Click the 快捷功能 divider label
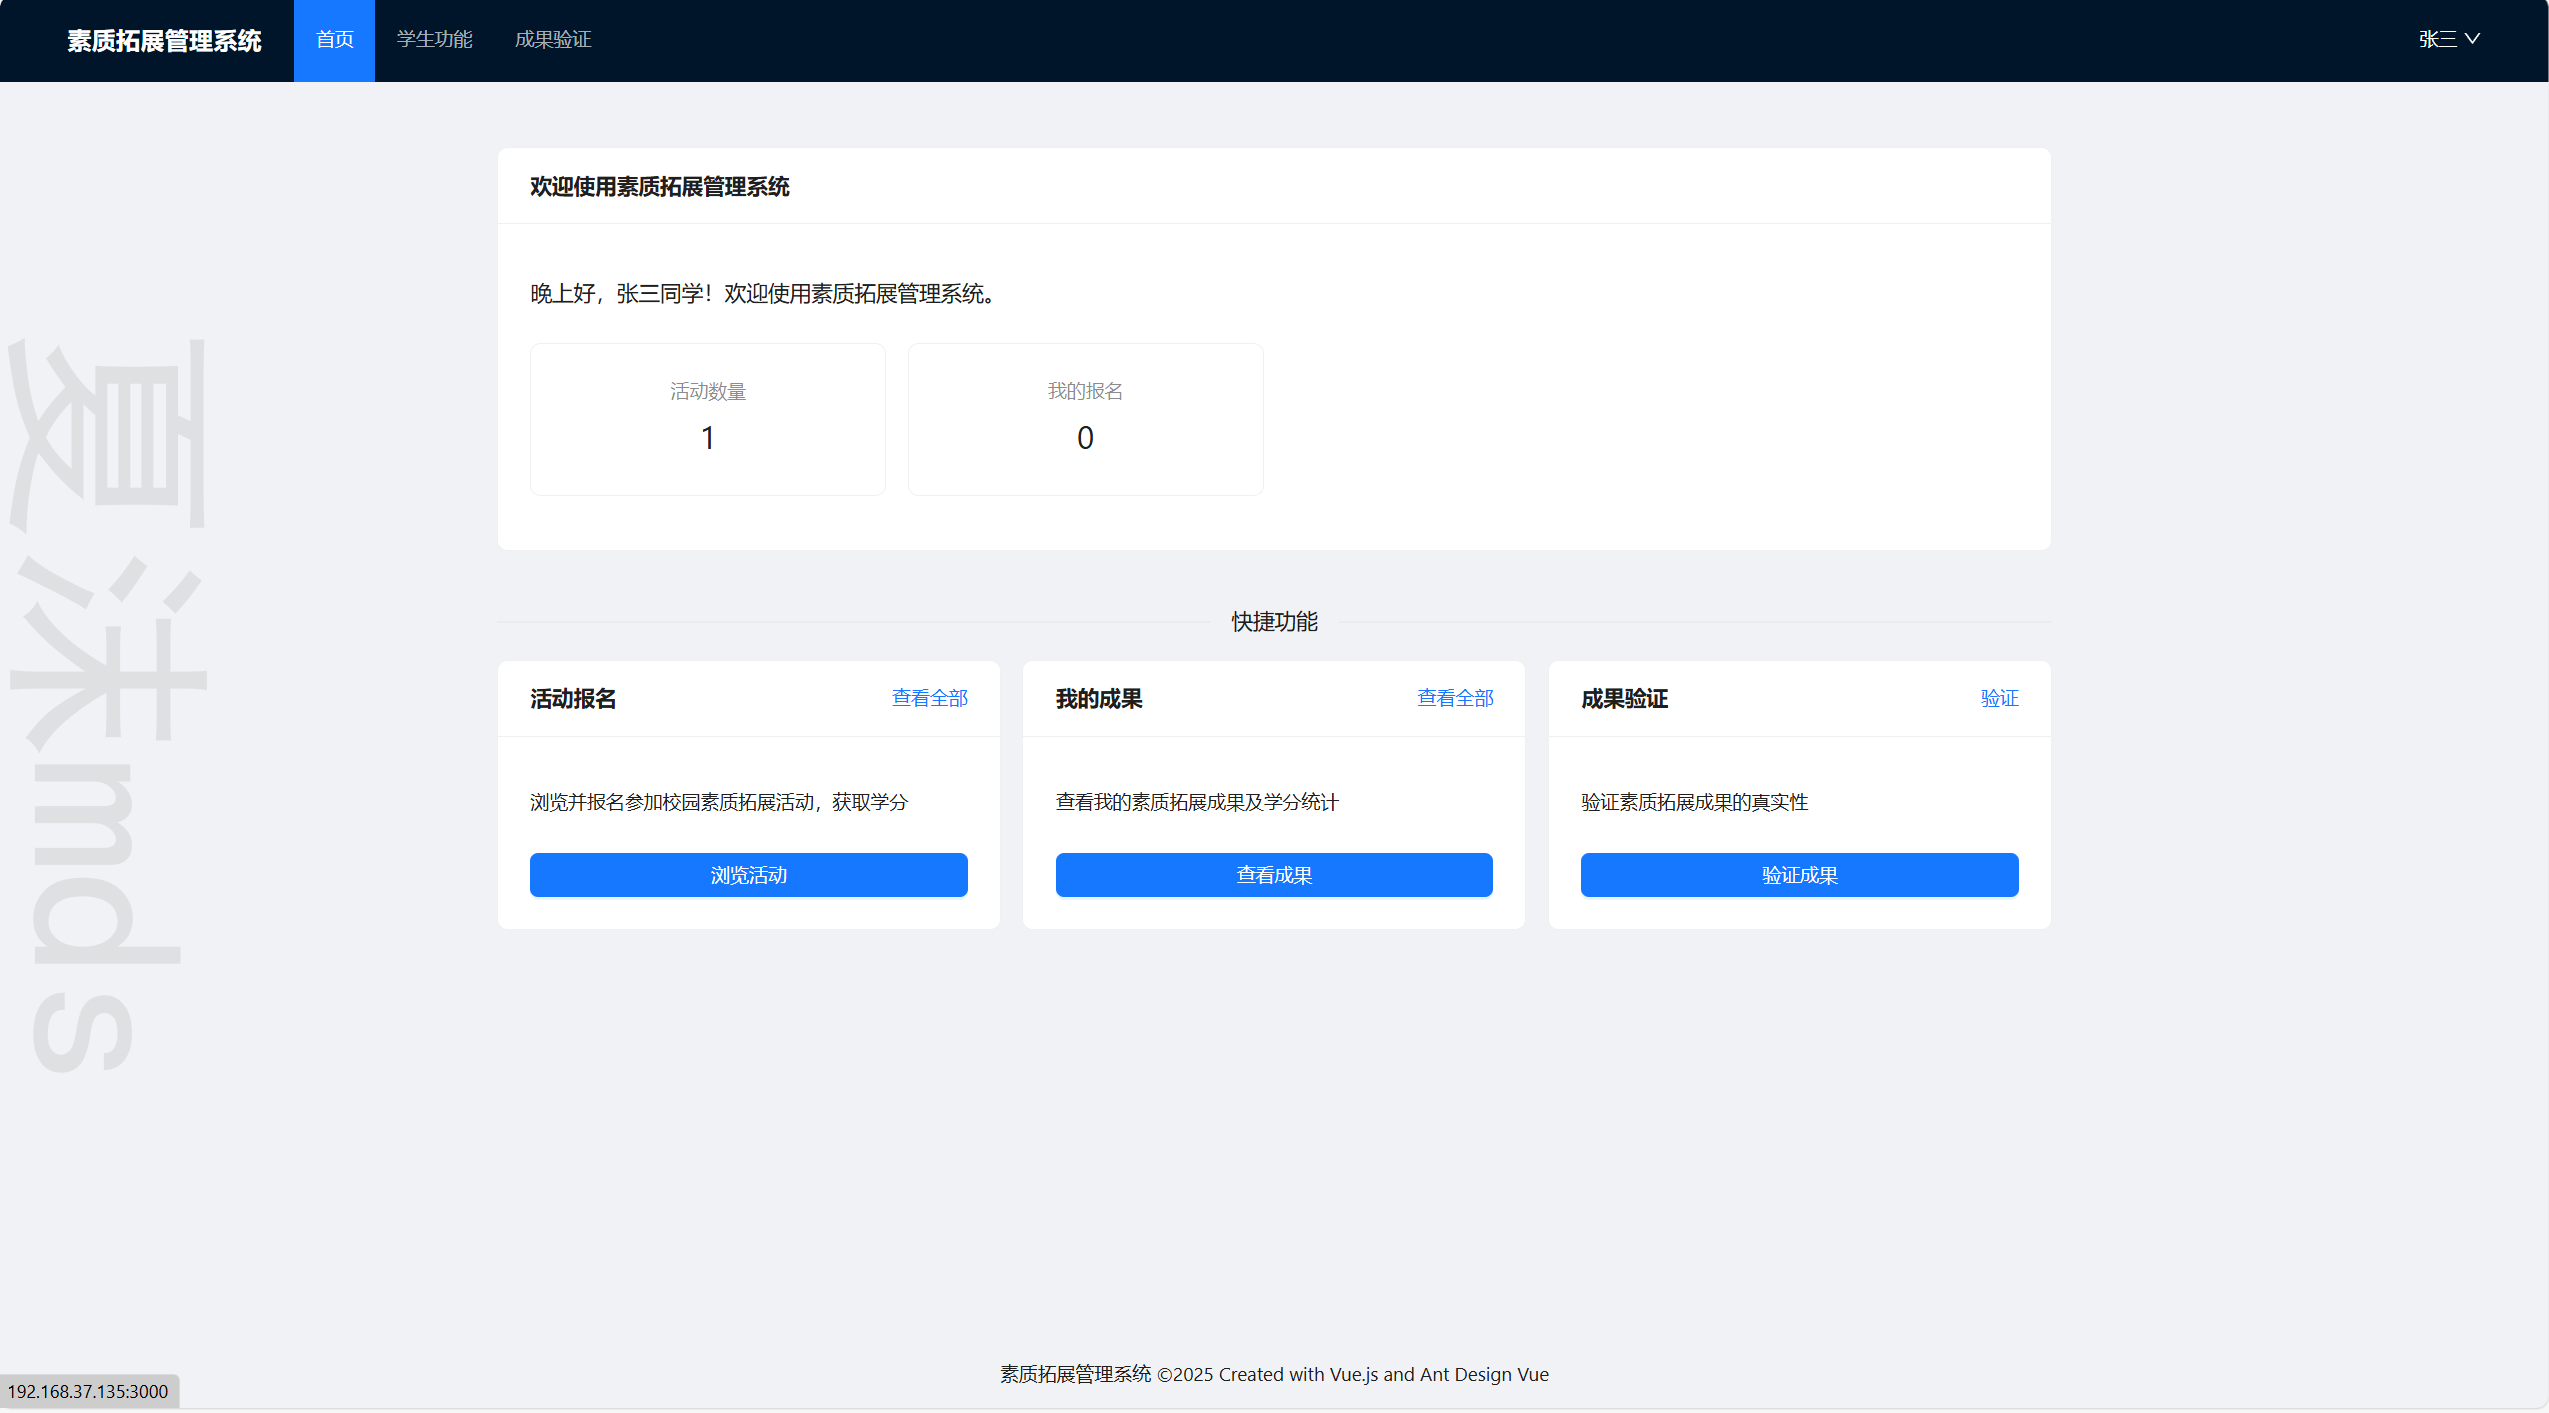The width and height of the screenshot is (2549, 1413). pyautogui.click(x=1274, y=622)
